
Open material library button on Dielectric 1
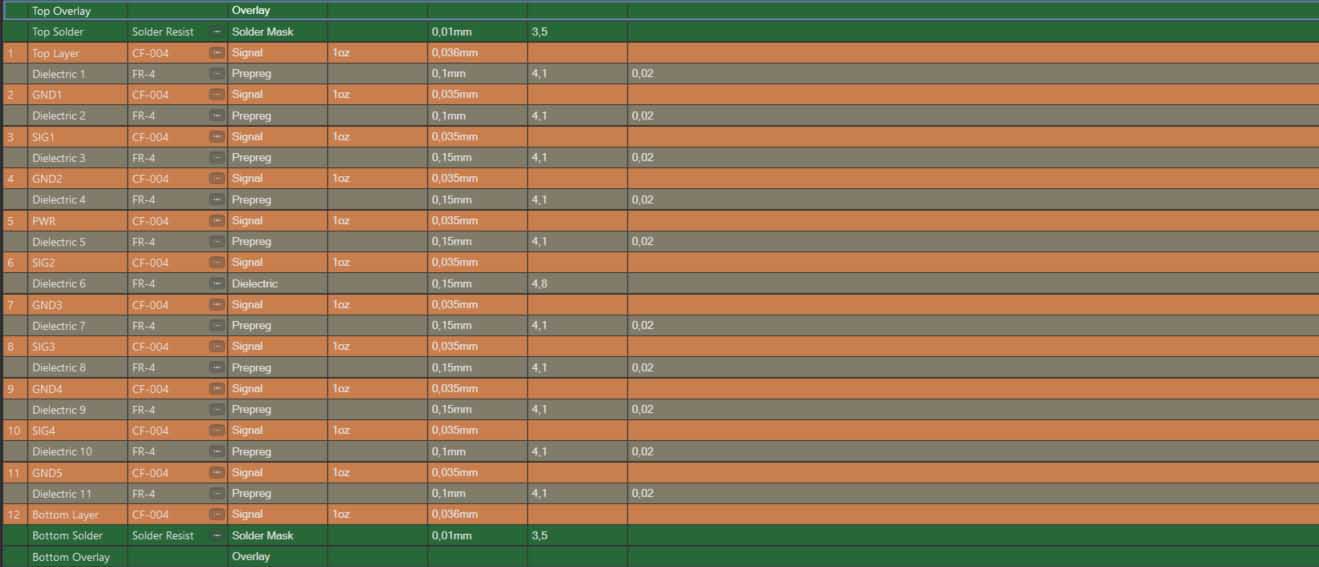click(x=217, y=74)
